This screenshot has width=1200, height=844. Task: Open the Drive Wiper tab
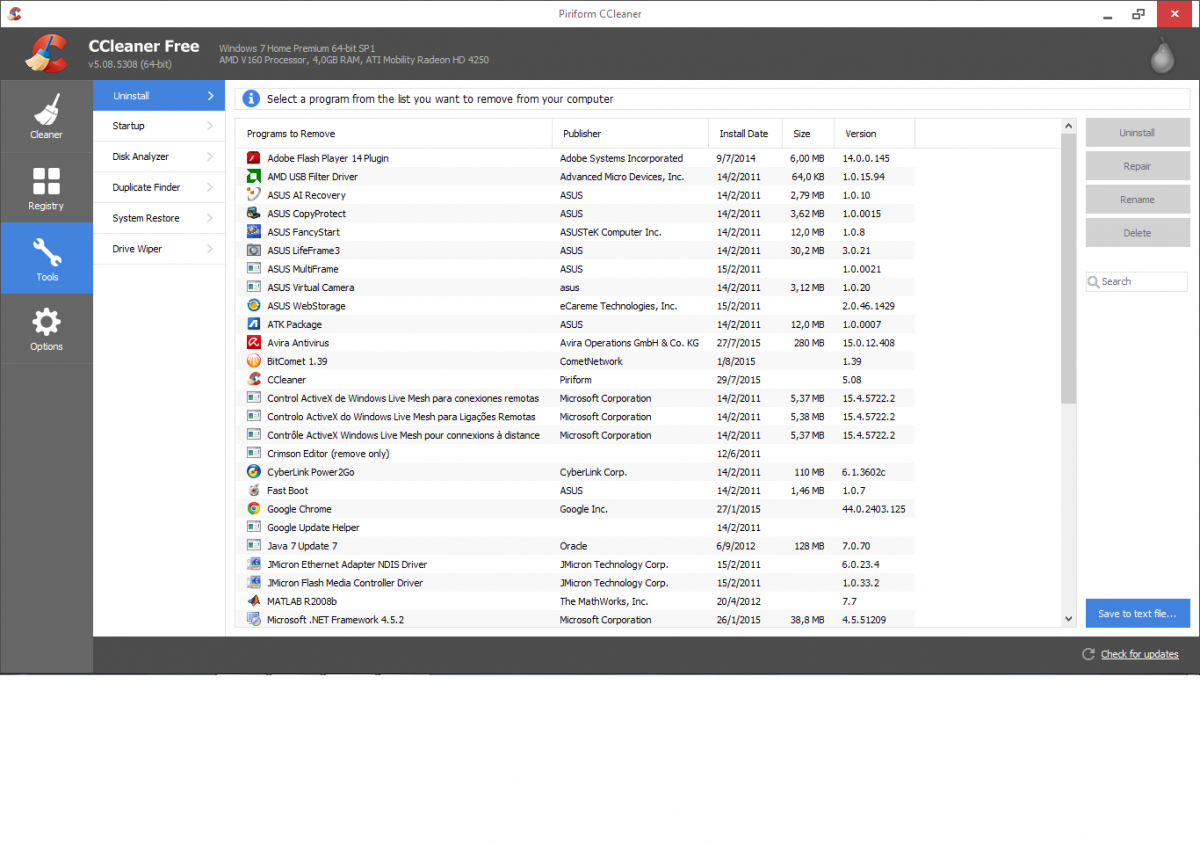(x=159, y=249)
